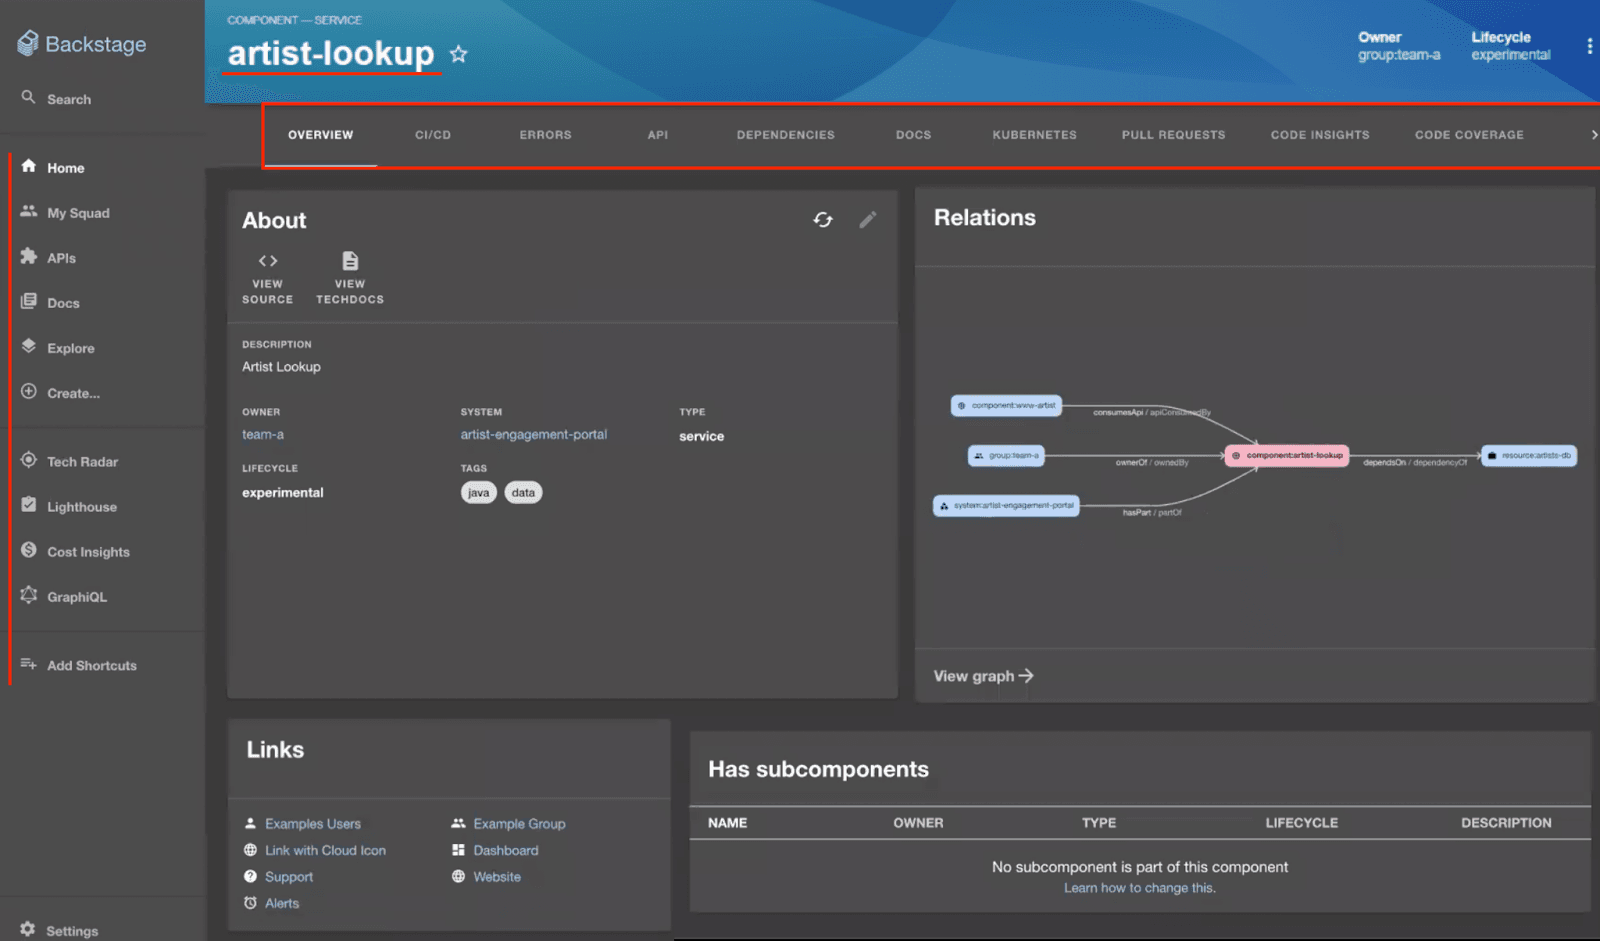
Task: Open View Source code icon
Action: click(x=267, y=262)
